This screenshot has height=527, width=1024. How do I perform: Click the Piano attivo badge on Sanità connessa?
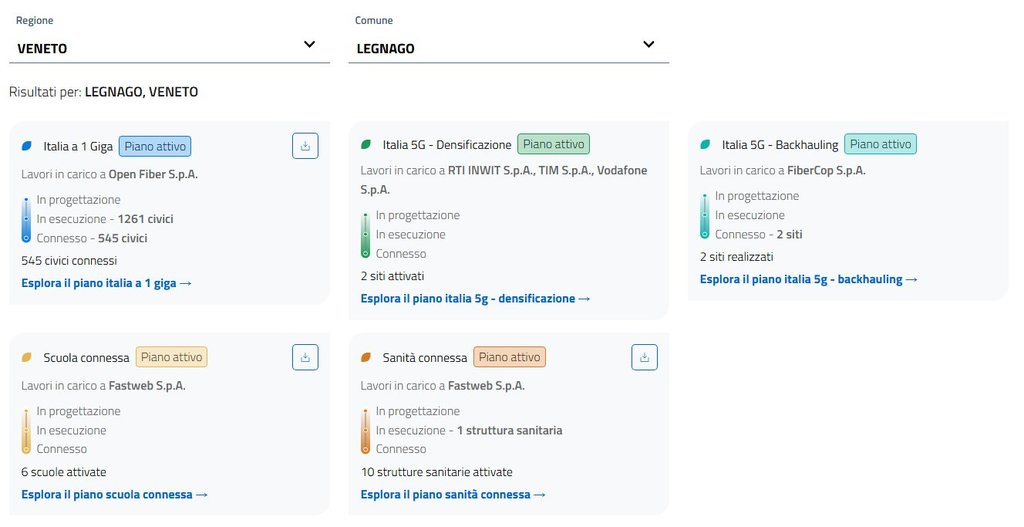(x=510, y=357)
